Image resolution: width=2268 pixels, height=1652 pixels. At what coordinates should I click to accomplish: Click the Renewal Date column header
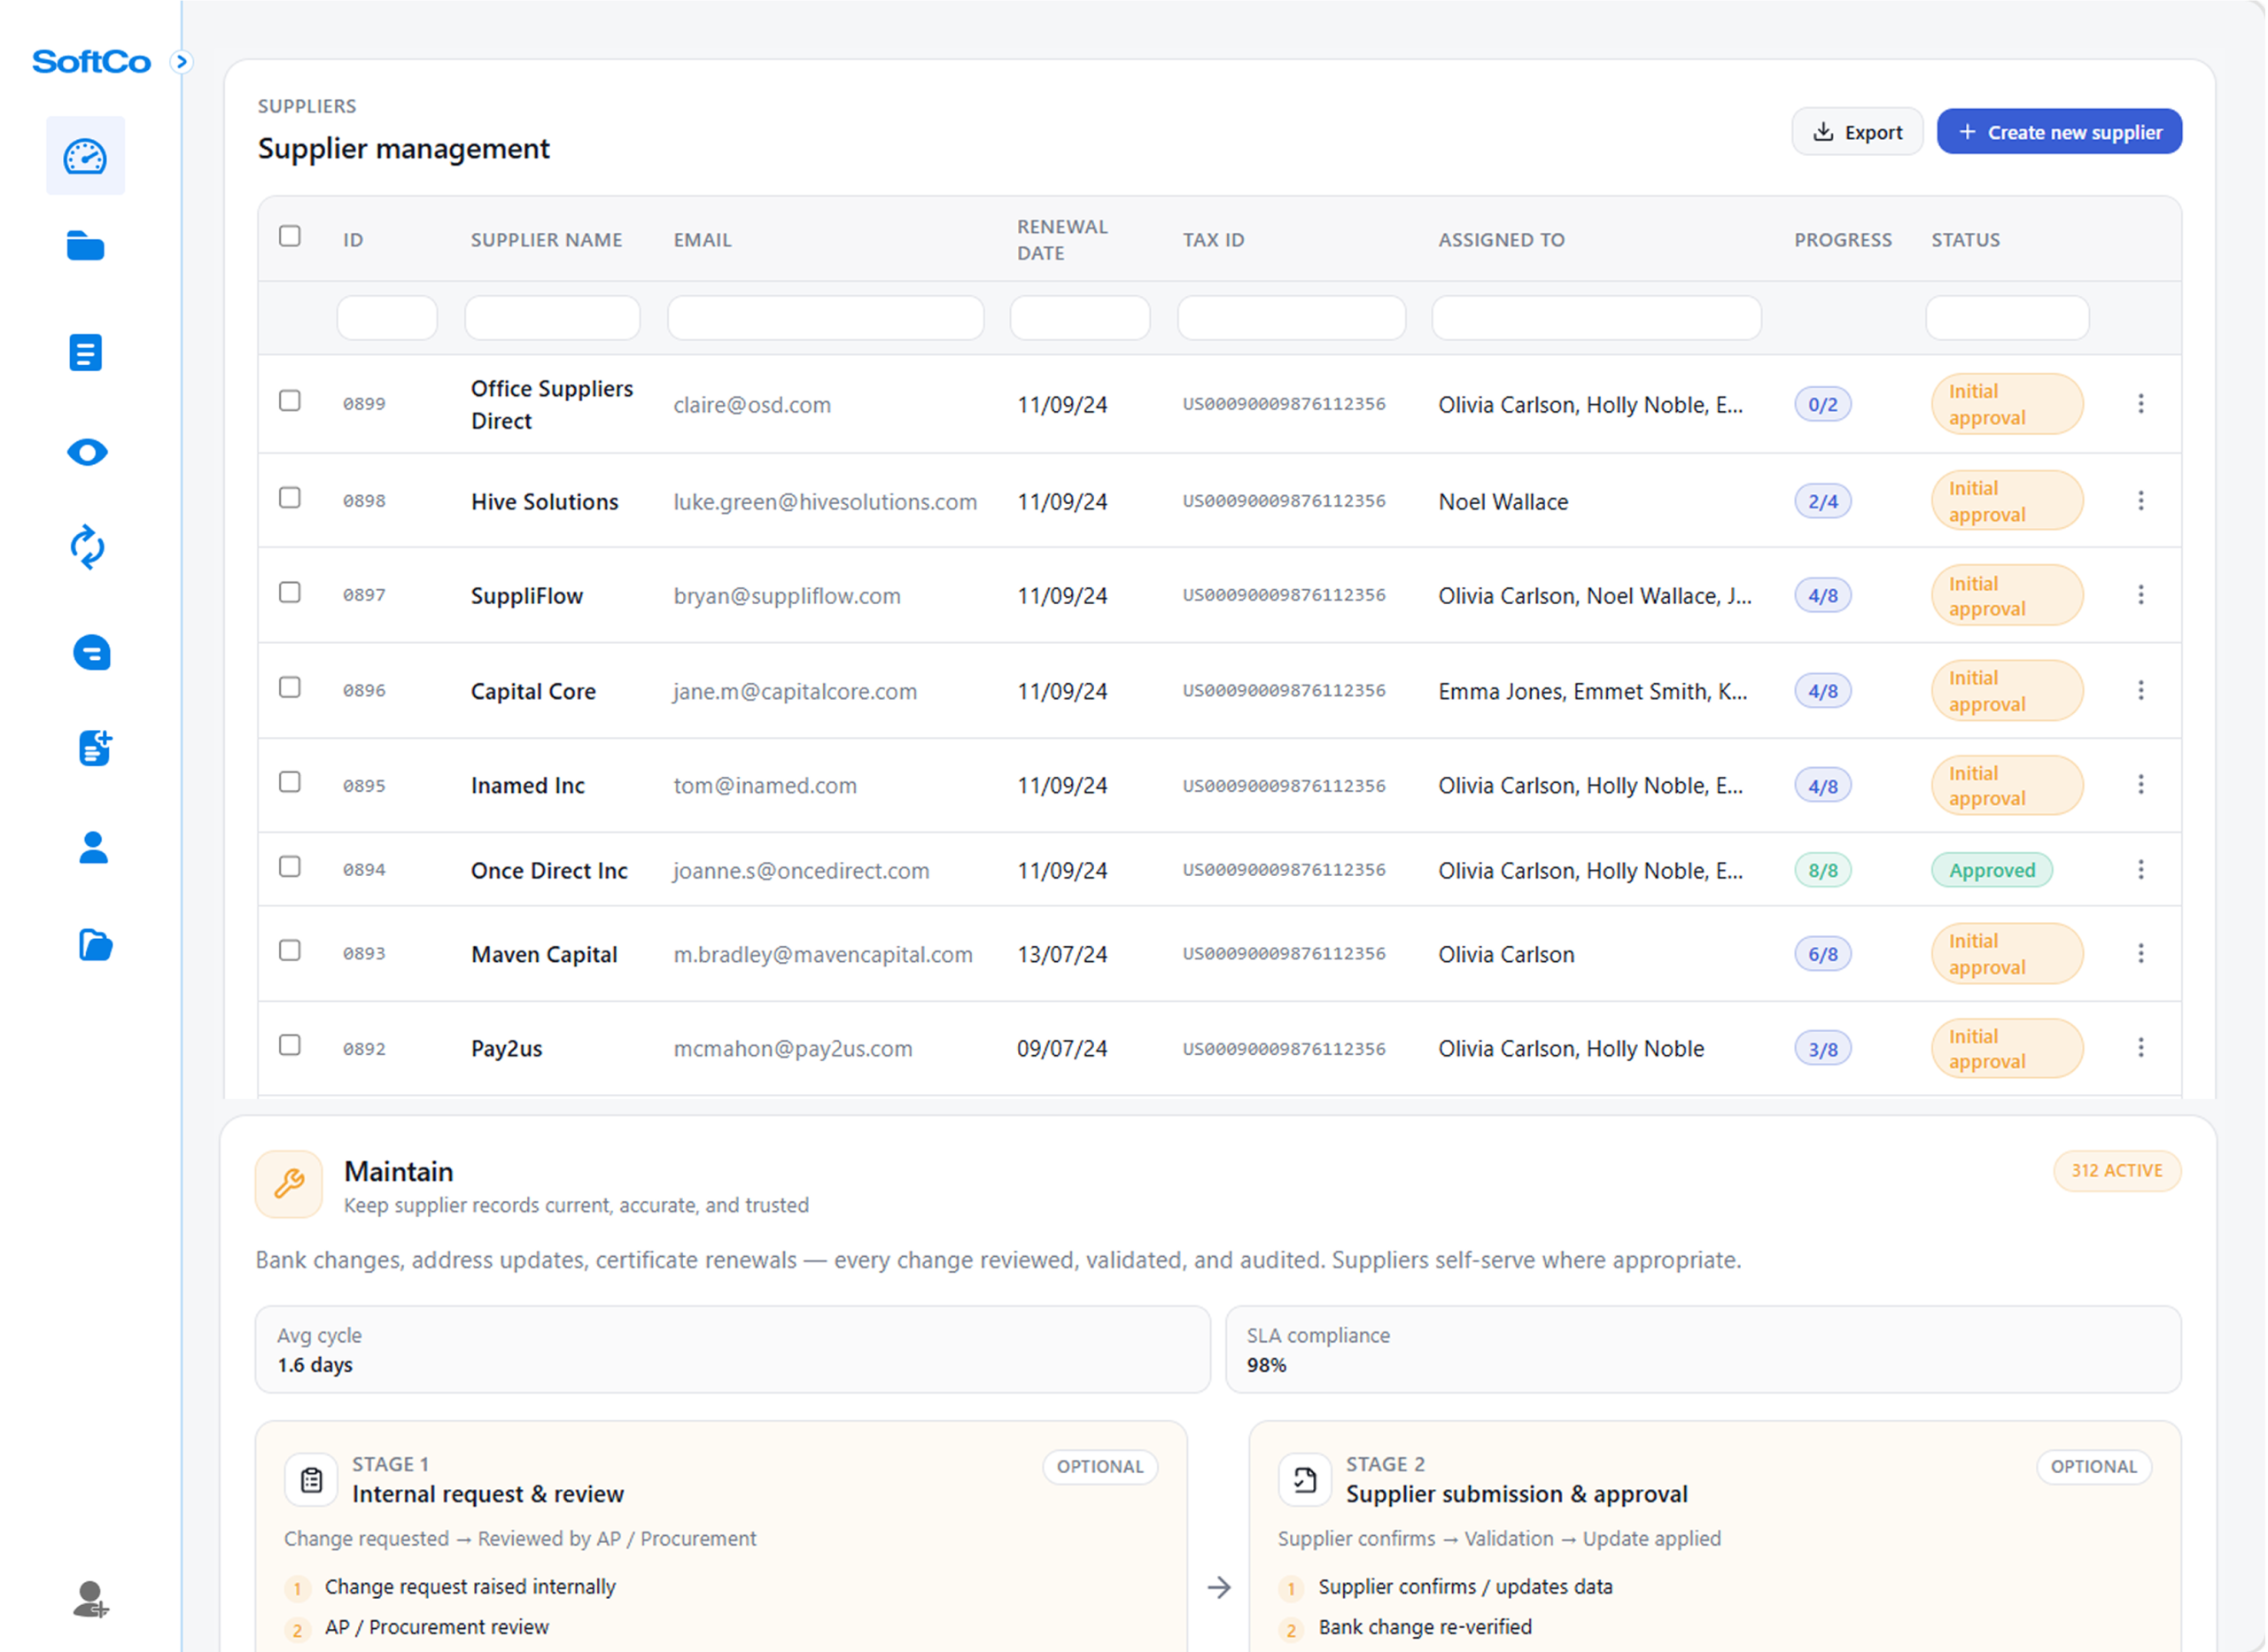(1062, 240)
